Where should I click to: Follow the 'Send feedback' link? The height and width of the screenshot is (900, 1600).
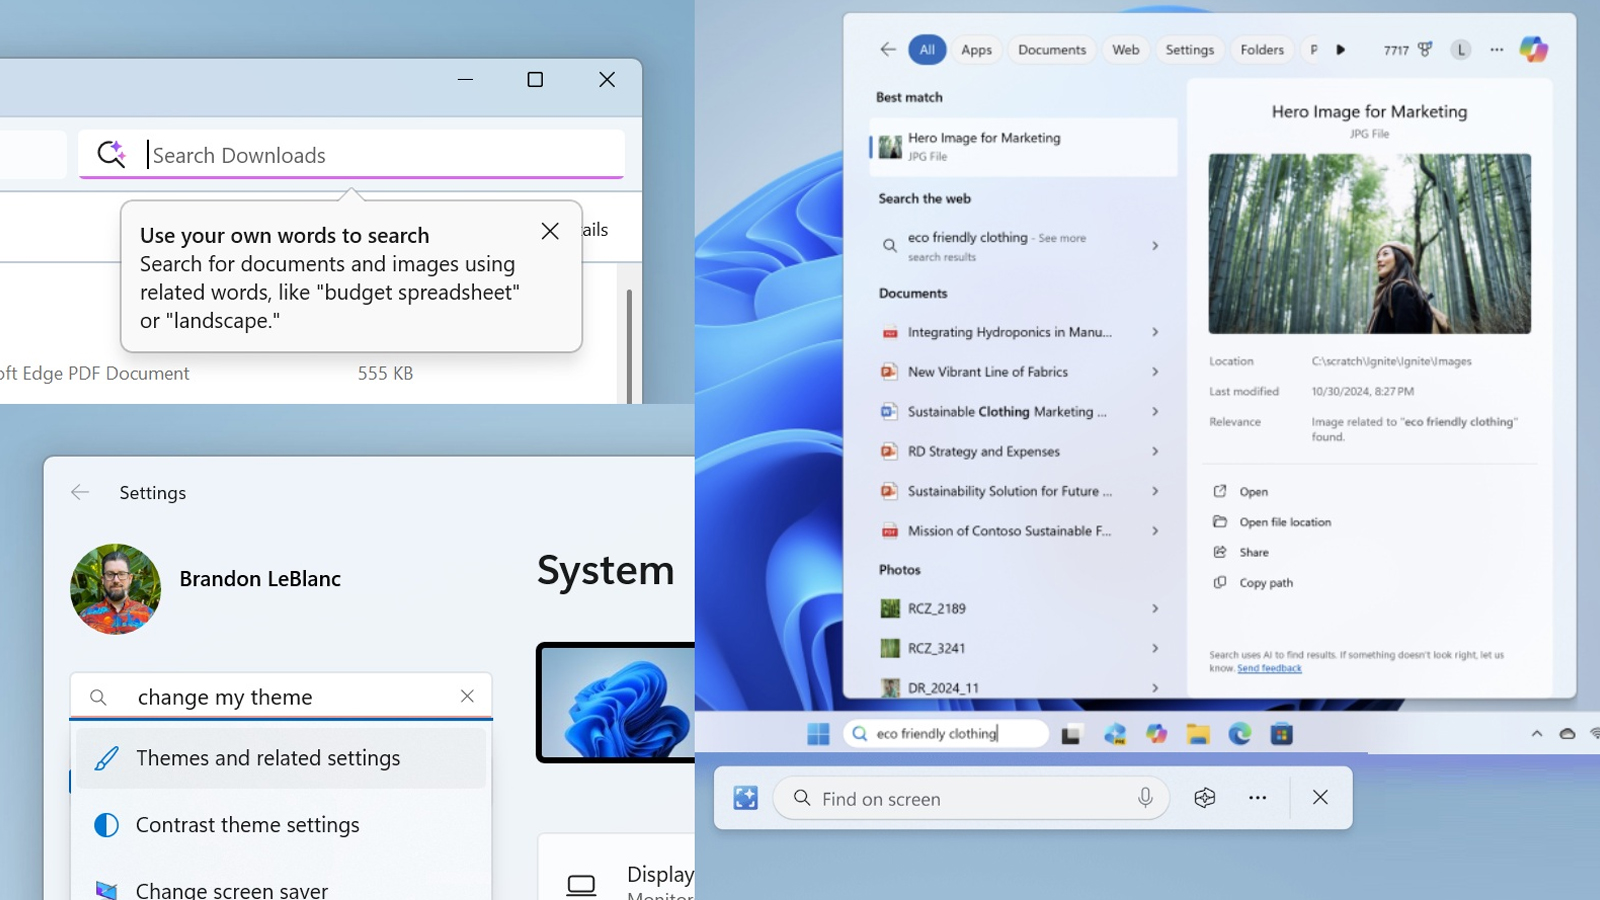(x=1269, y=668)
